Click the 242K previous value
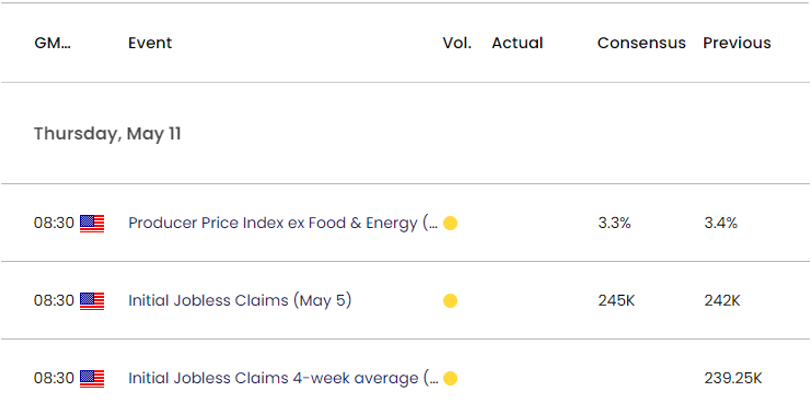Viewport: 812px width, 408px height. (721, 300)
